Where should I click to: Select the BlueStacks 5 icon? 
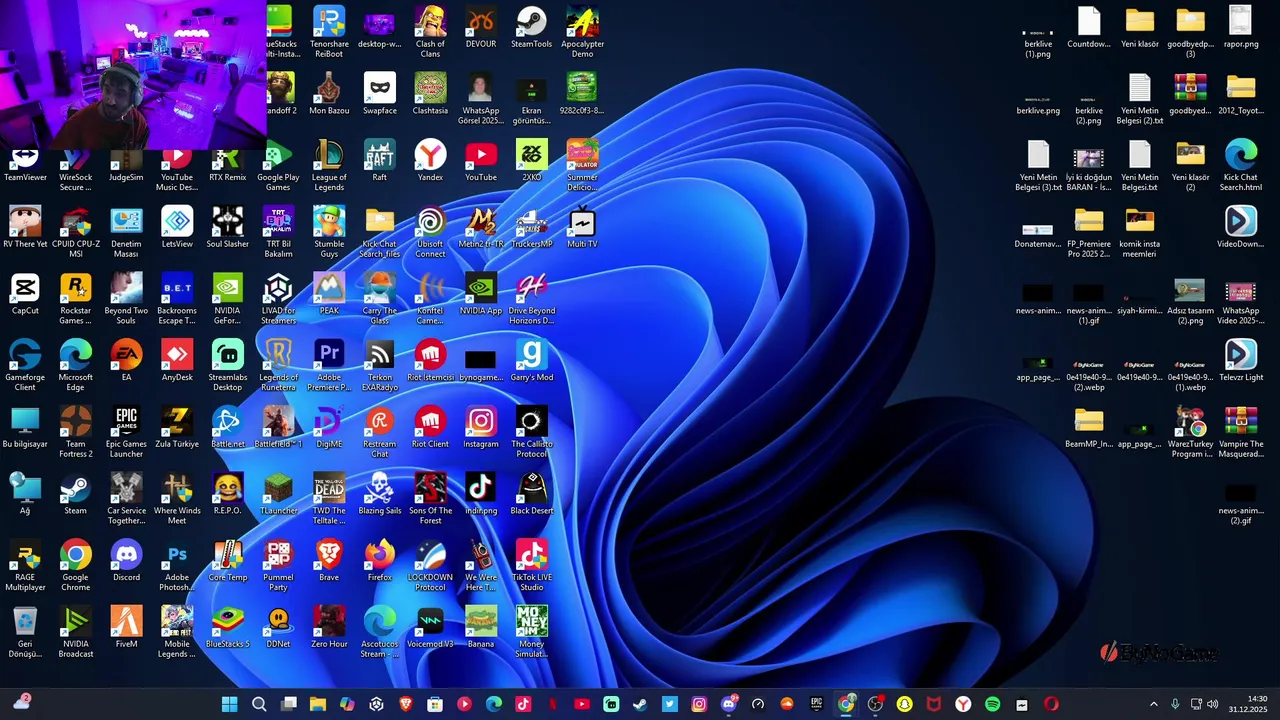click(228, 628)
